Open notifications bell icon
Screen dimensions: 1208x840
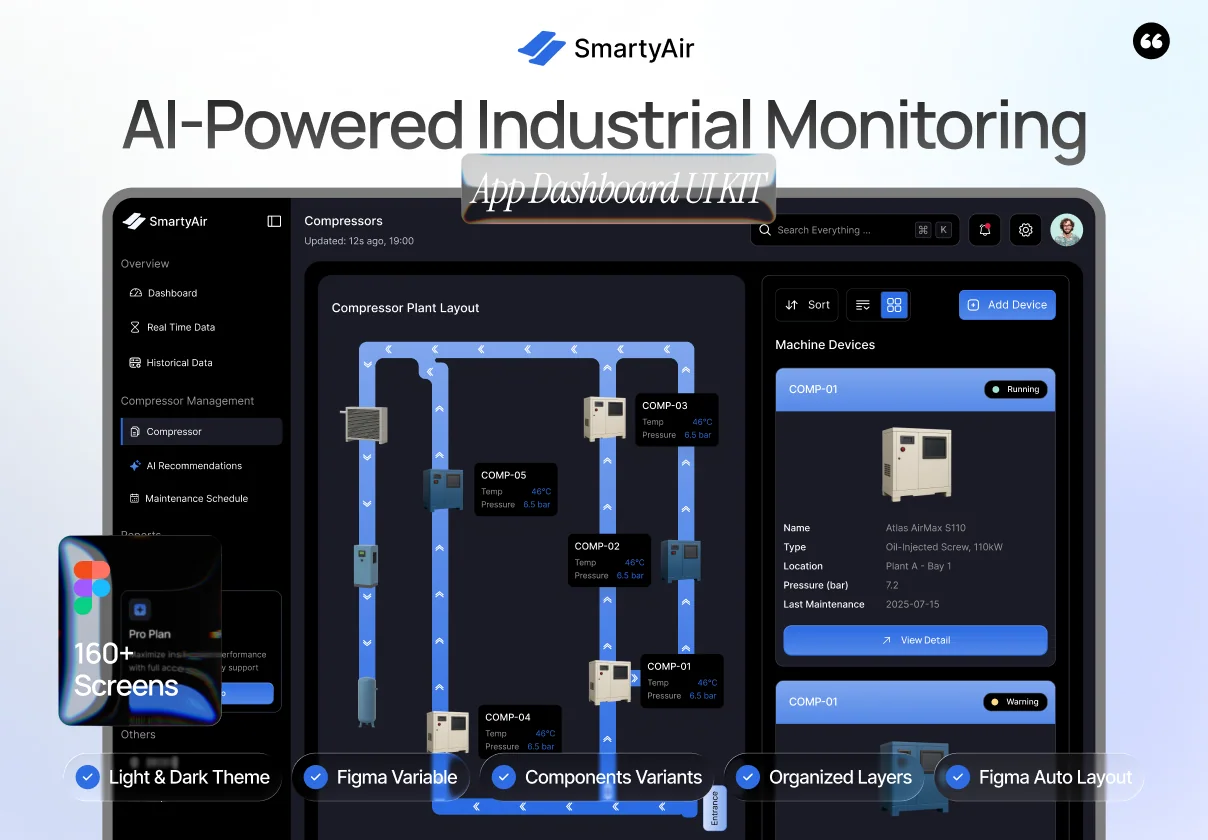click(985, 230)
